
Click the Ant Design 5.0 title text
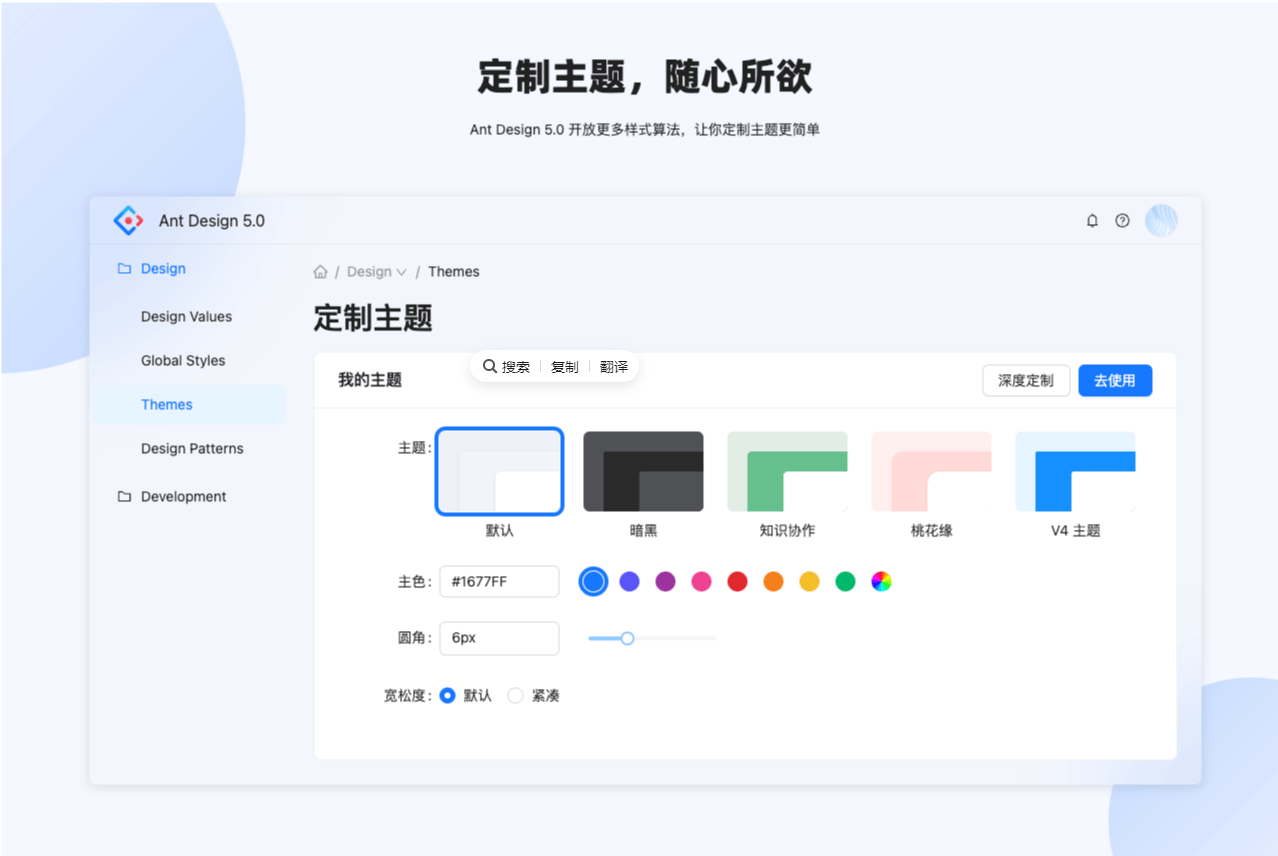tap(212, 221)
